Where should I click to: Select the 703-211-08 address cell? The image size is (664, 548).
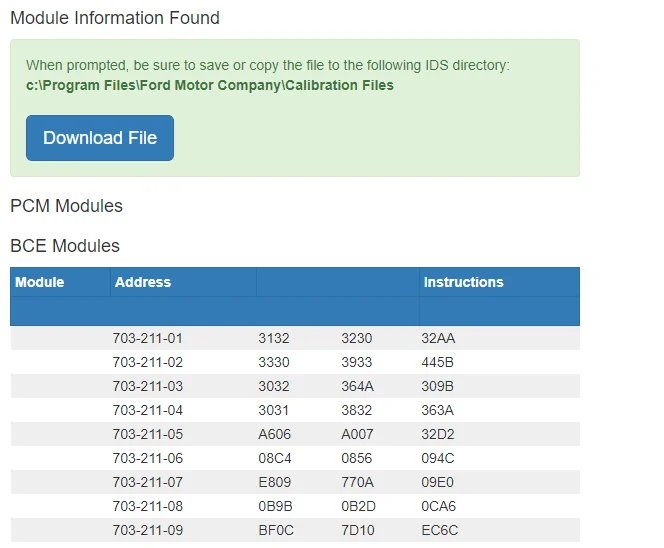[x=148, y=506]
